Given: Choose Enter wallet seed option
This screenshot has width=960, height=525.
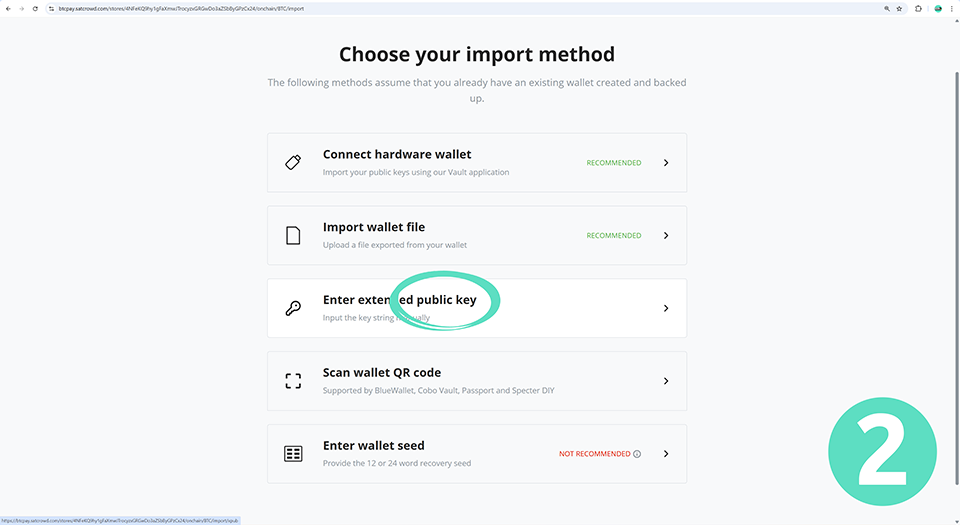Looking at the screenshot, I should (373, 446).
